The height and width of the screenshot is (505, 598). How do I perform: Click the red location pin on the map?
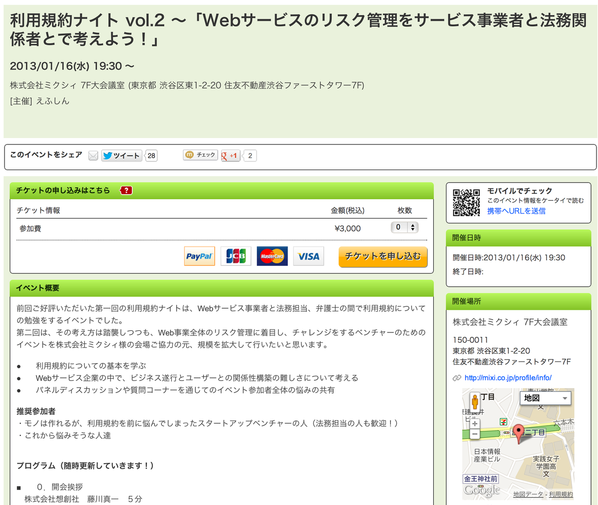click(518, 434)
